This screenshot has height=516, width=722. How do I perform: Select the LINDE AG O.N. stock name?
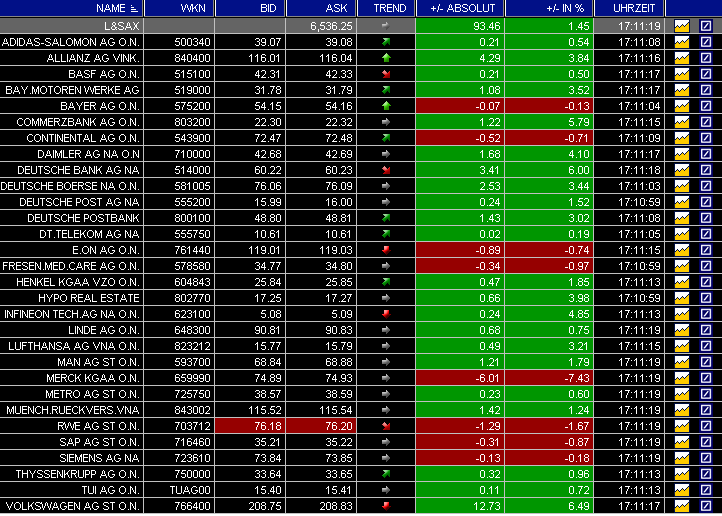pyautogui.click(x=104, y=330)
